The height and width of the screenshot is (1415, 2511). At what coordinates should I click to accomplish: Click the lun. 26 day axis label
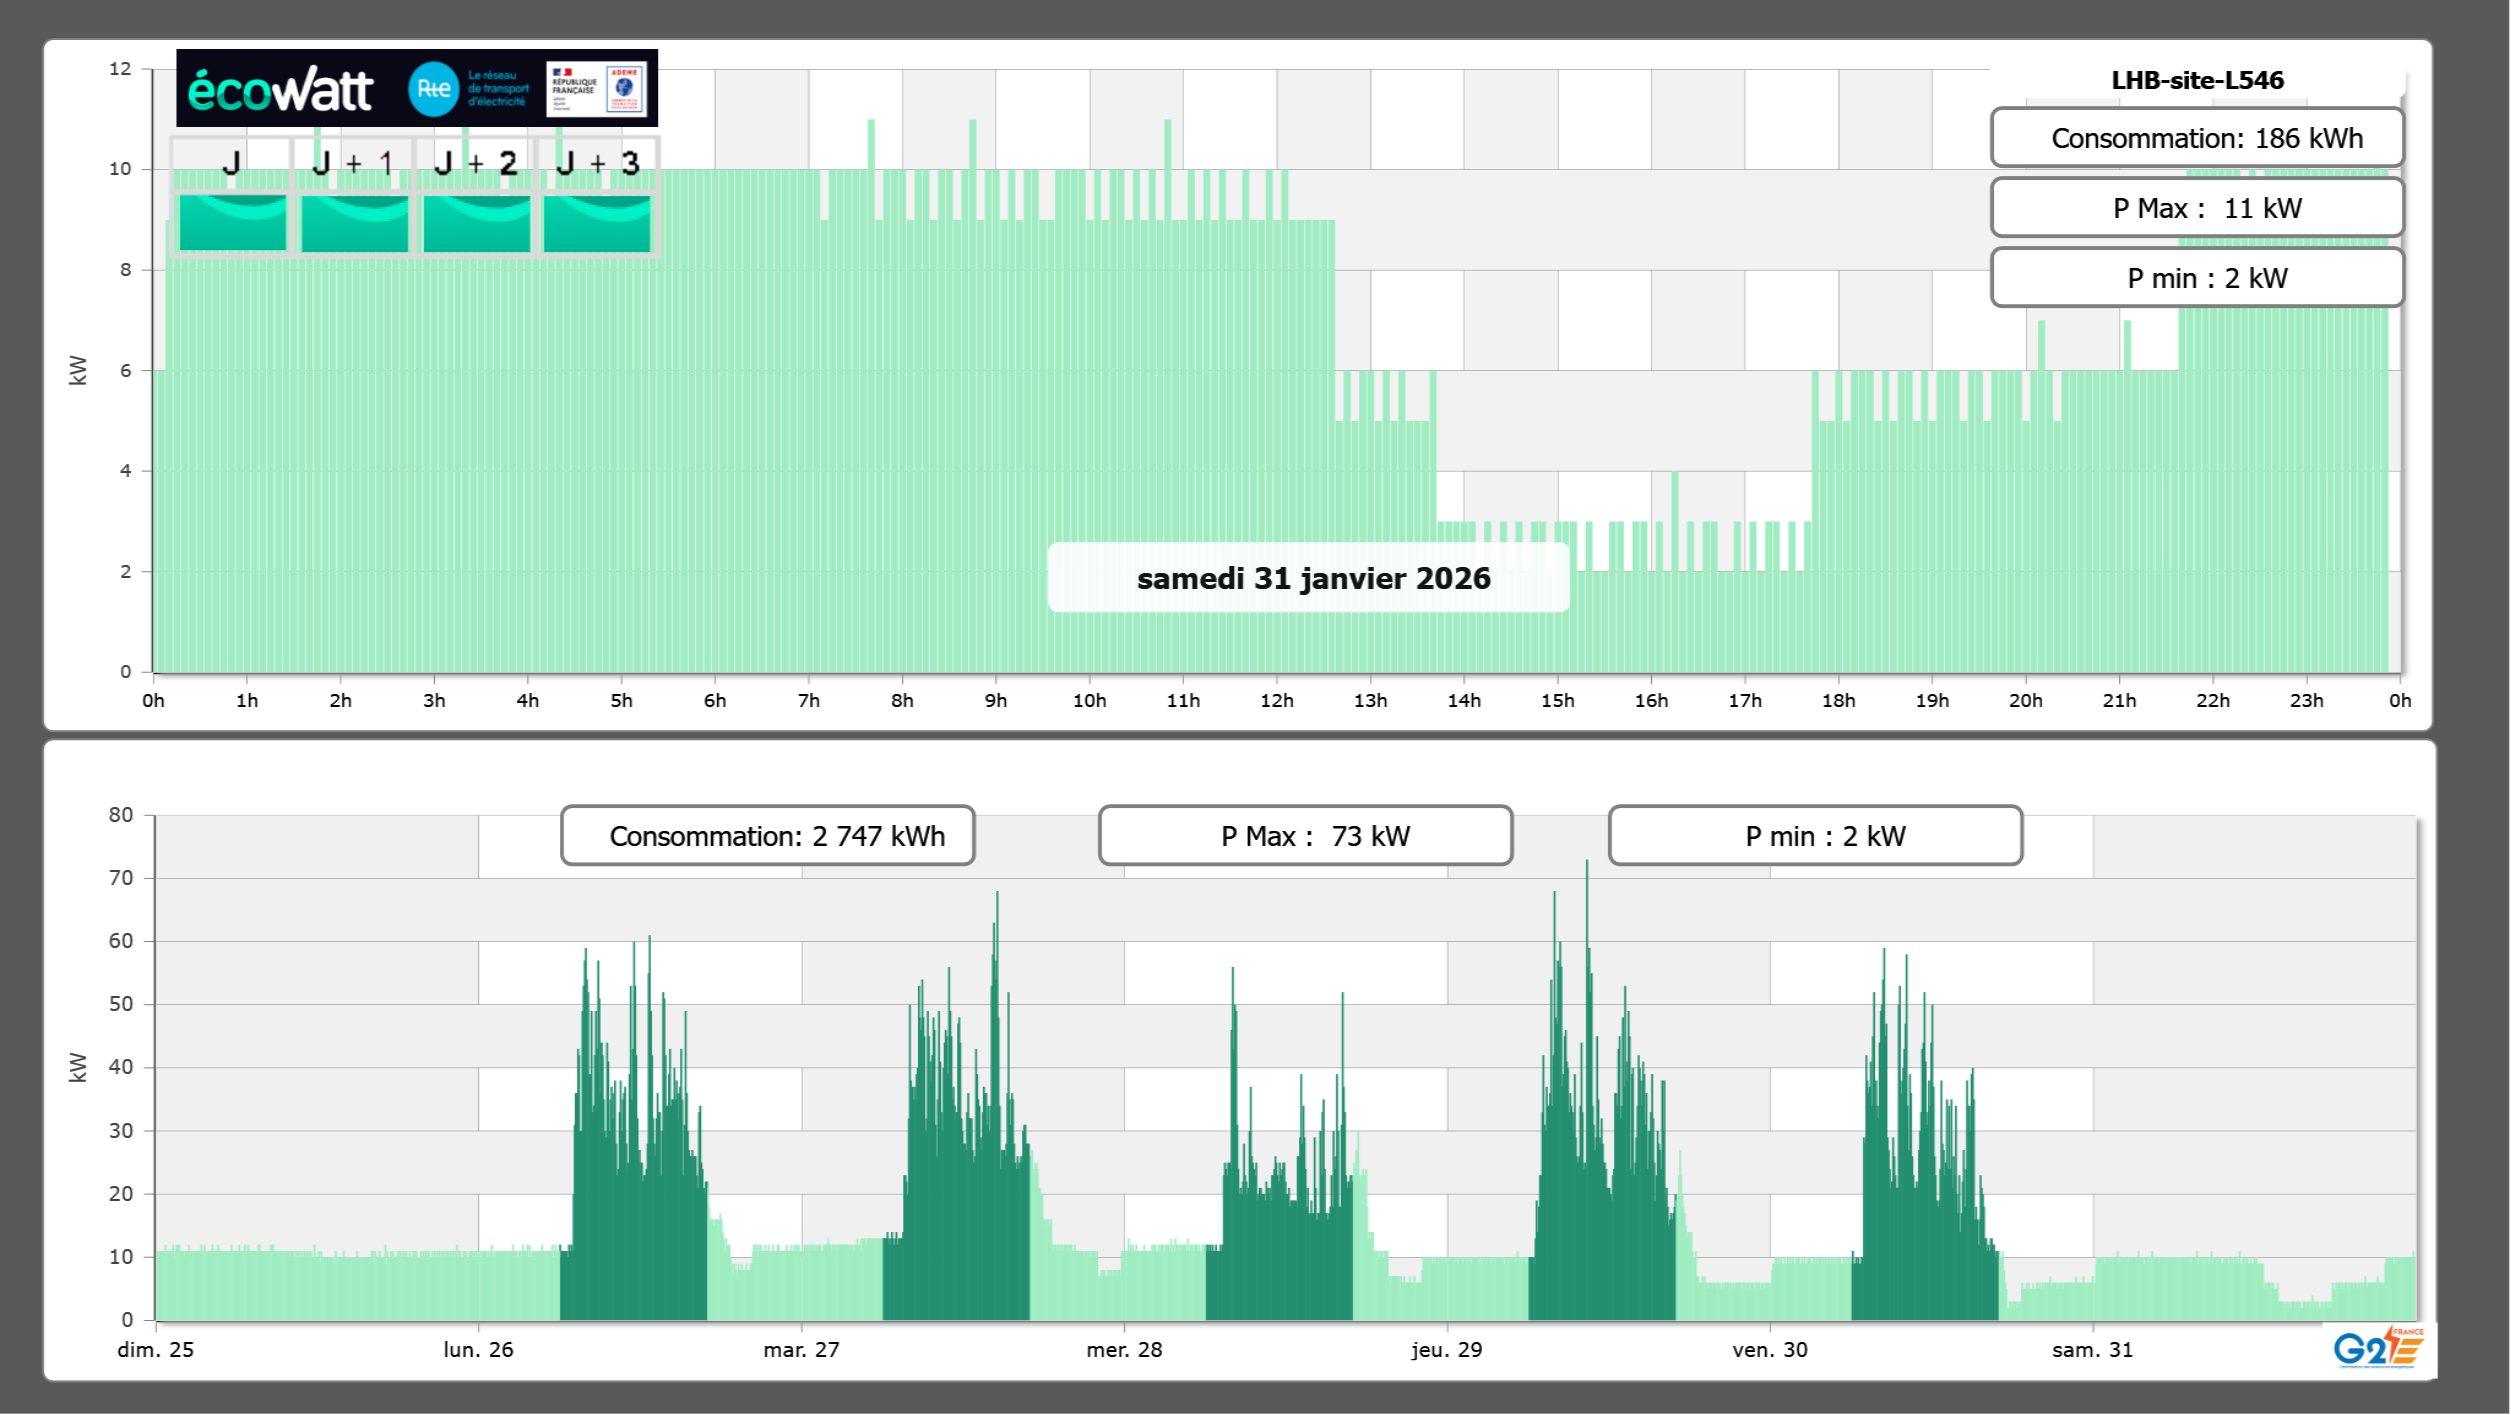pos(478,1349)
